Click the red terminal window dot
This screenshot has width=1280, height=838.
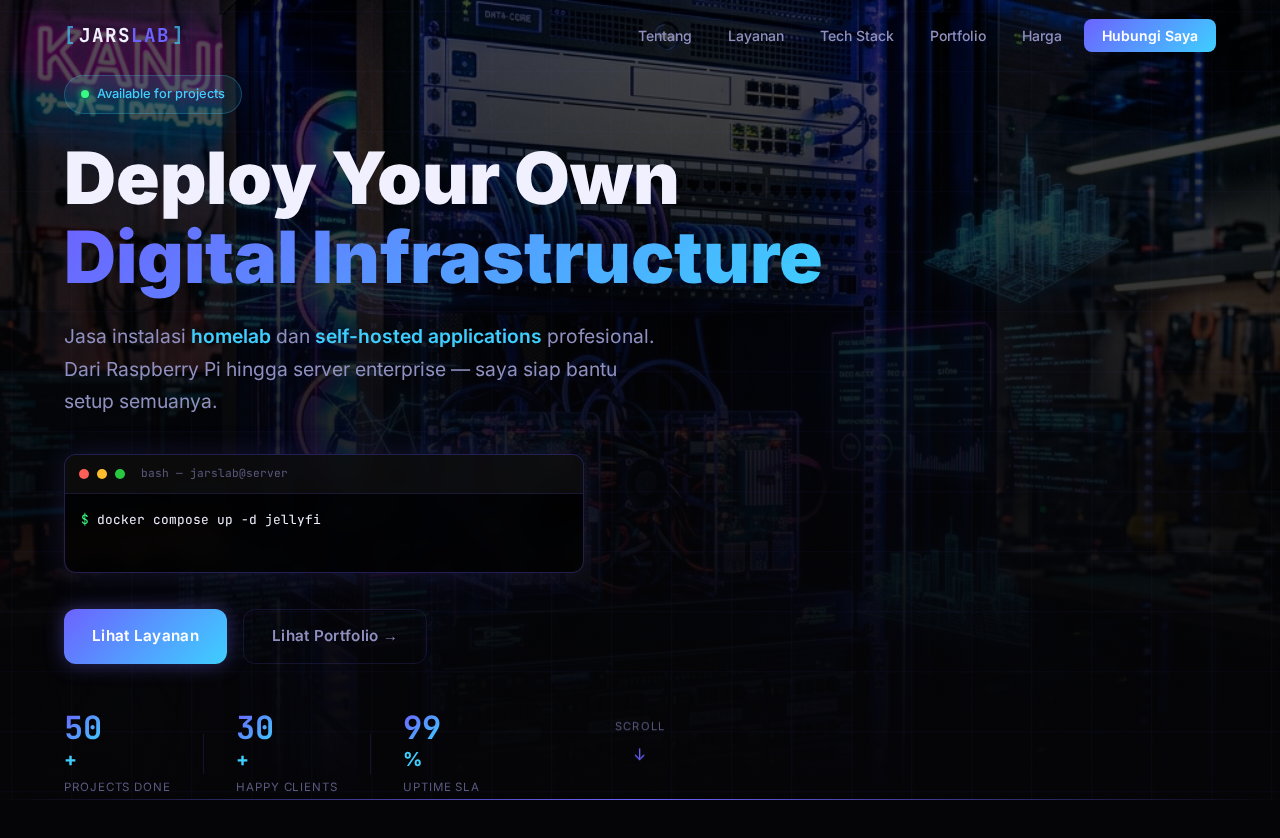pos(84,474)
